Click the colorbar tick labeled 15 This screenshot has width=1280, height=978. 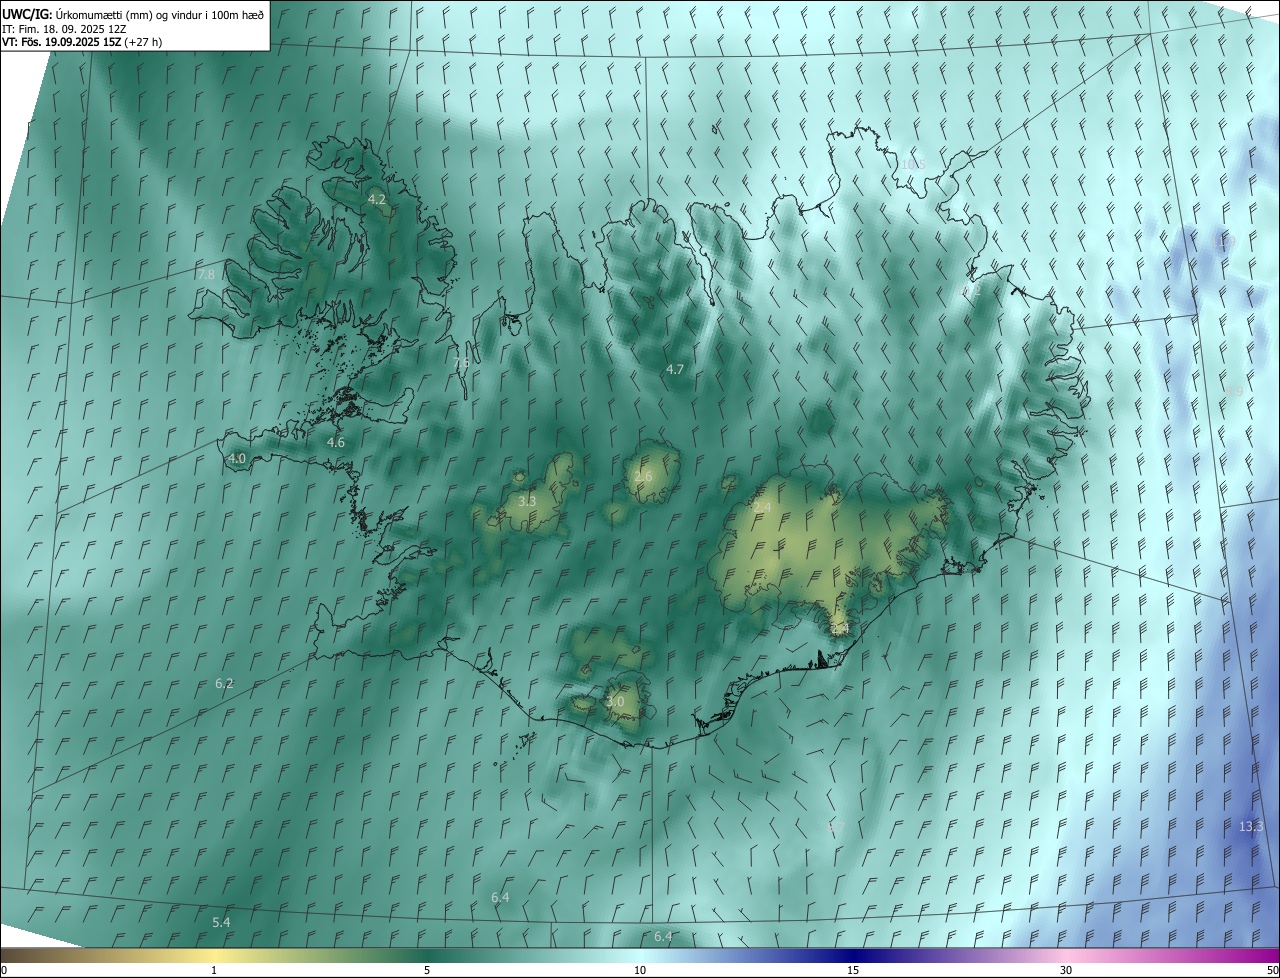point(853,970)
